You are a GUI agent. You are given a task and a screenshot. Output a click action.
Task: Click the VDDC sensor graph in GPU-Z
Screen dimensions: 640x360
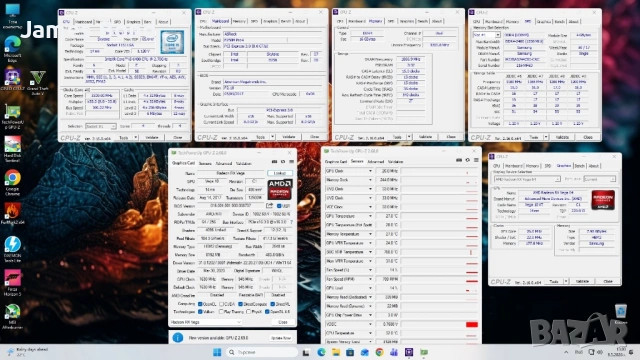coord(439,324)
